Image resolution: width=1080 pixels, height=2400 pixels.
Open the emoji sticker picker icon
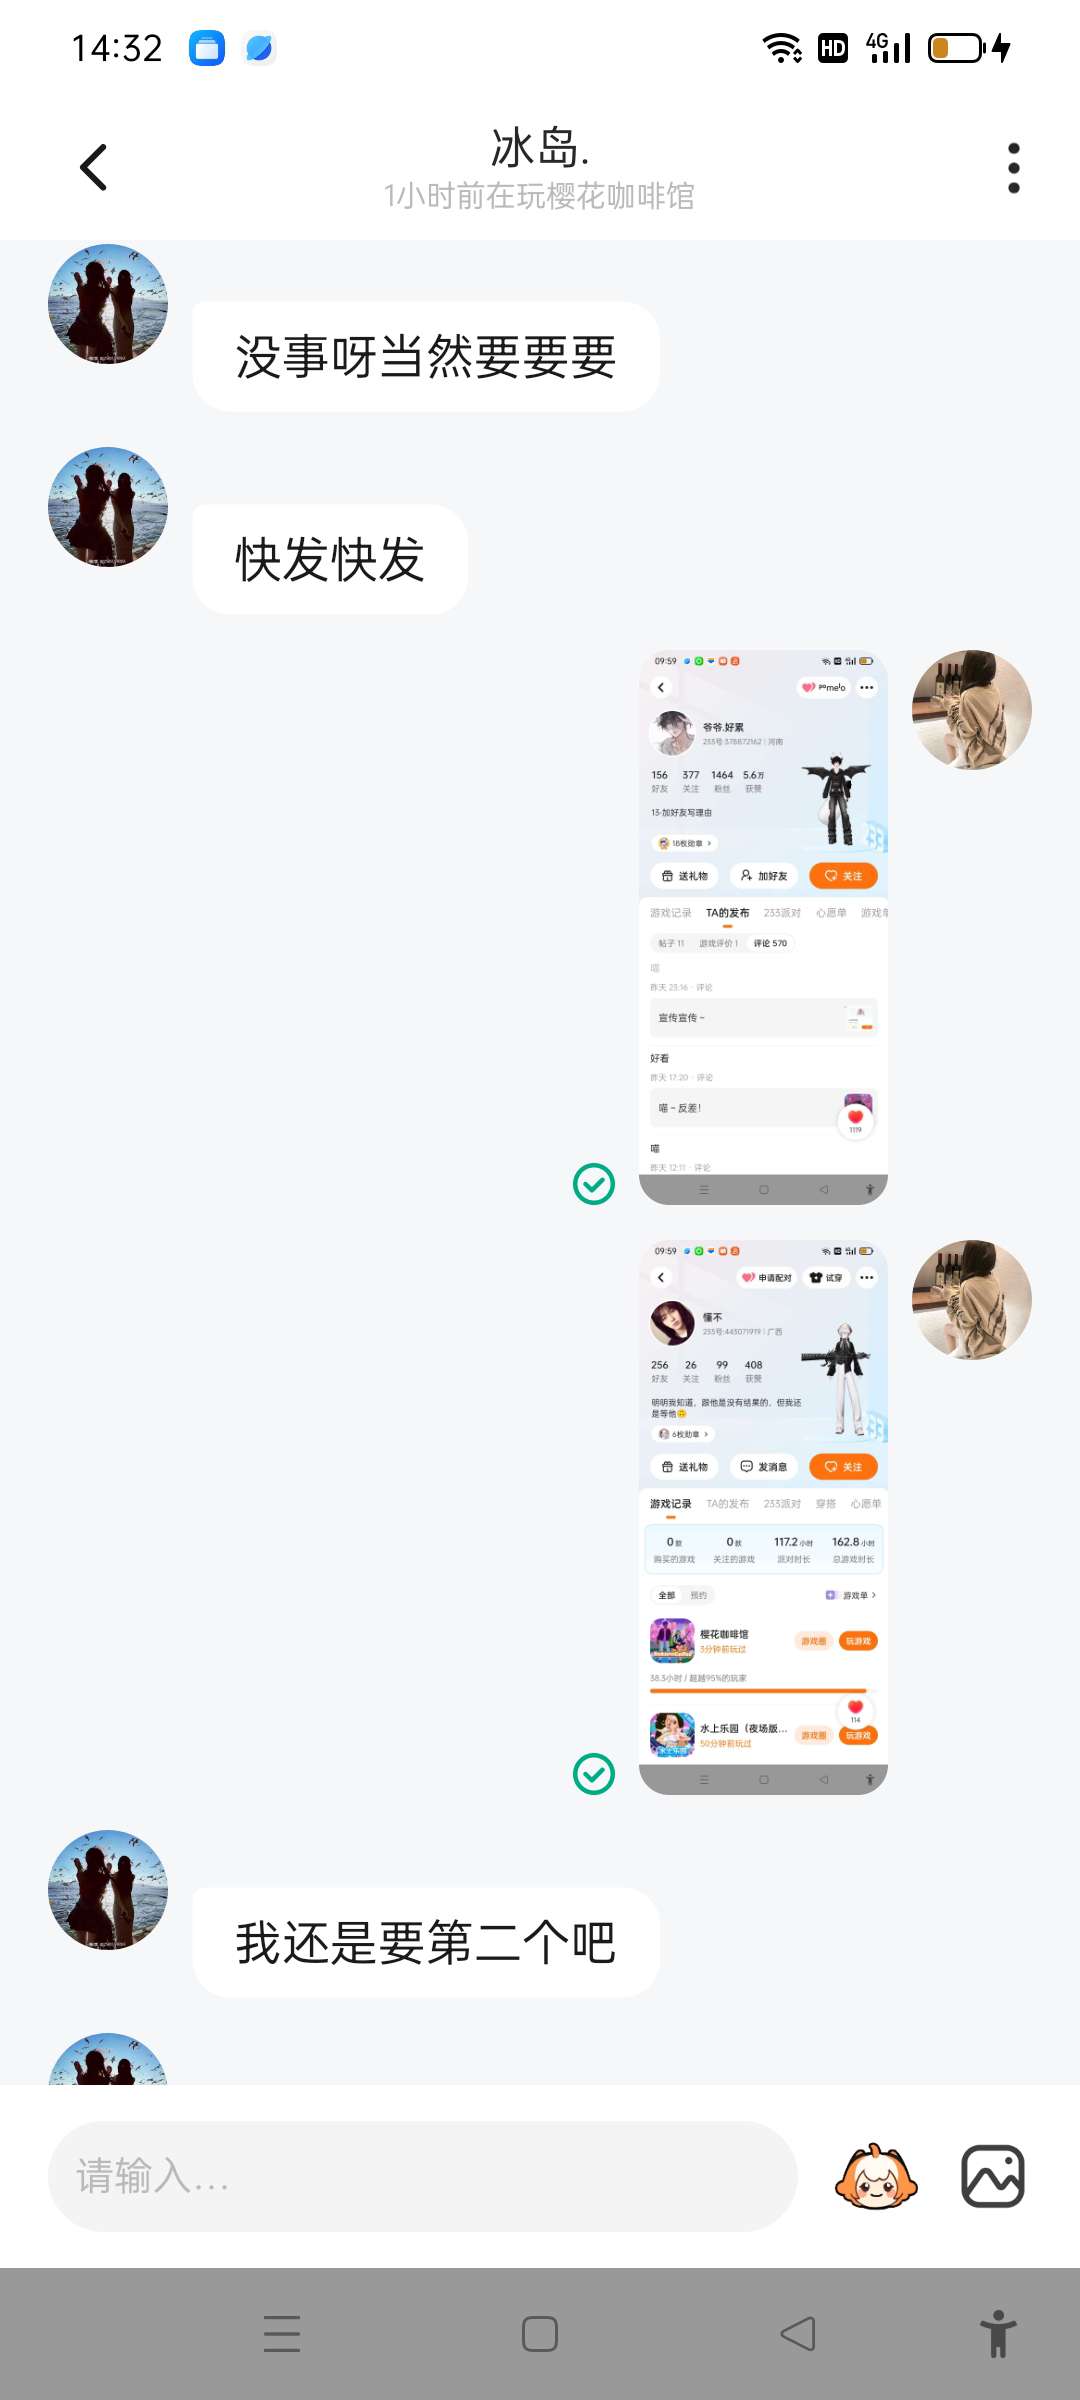(x=876, y=2176)
